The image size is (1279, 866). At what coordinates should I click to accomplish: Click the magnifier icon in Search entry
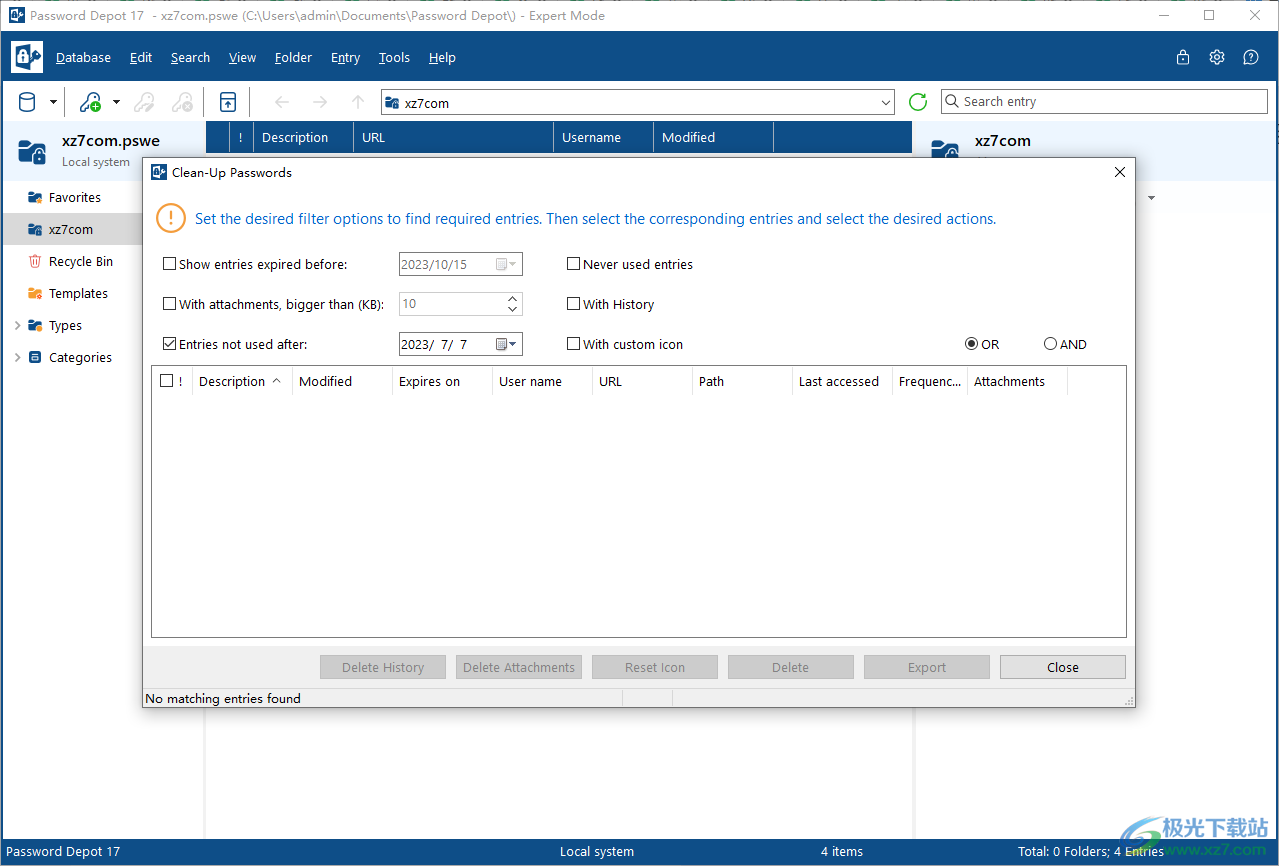coord(952,101)
